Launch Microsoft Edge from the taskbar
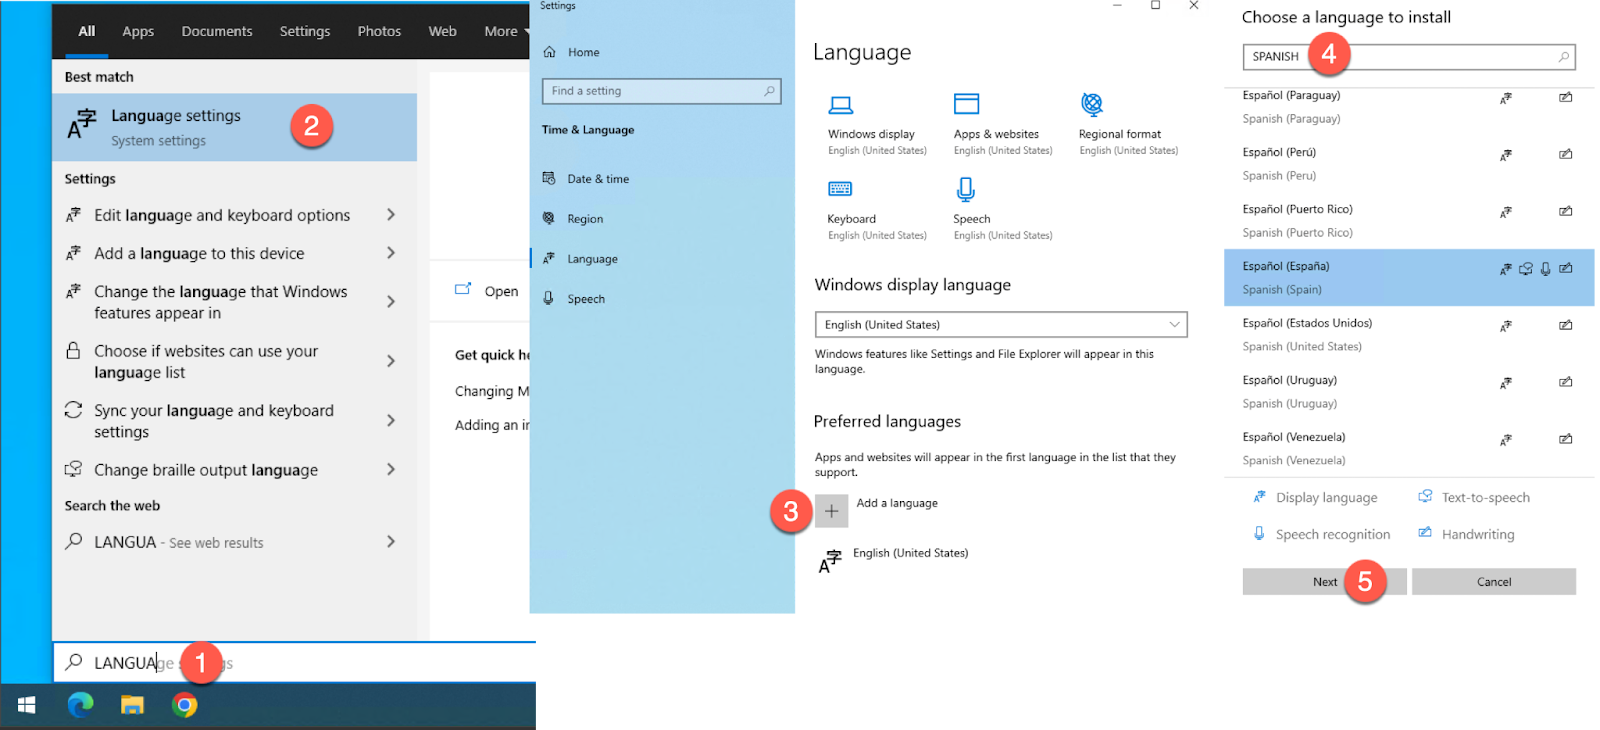The width and height of the screenshot is (1600, 730). pos(80,705)
